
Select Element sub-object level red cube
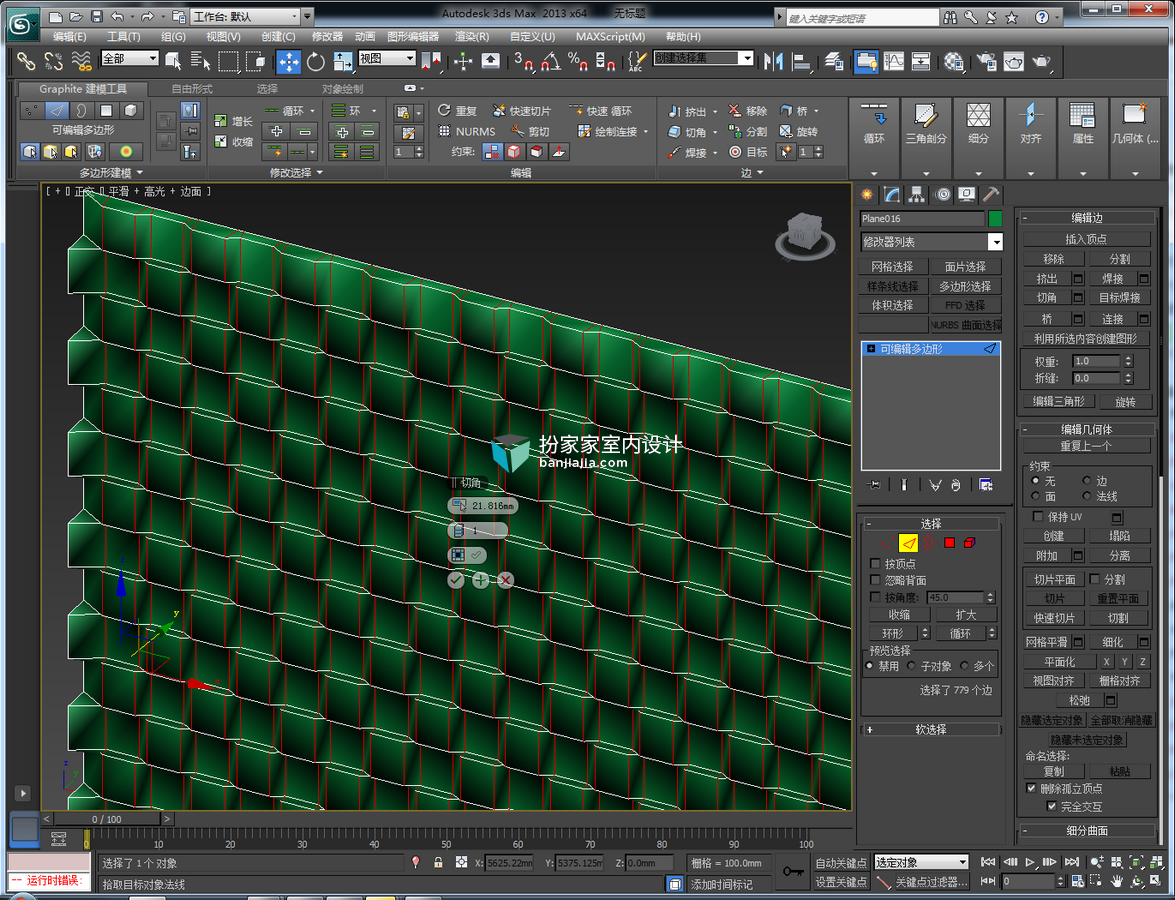(x=970, y=543)
